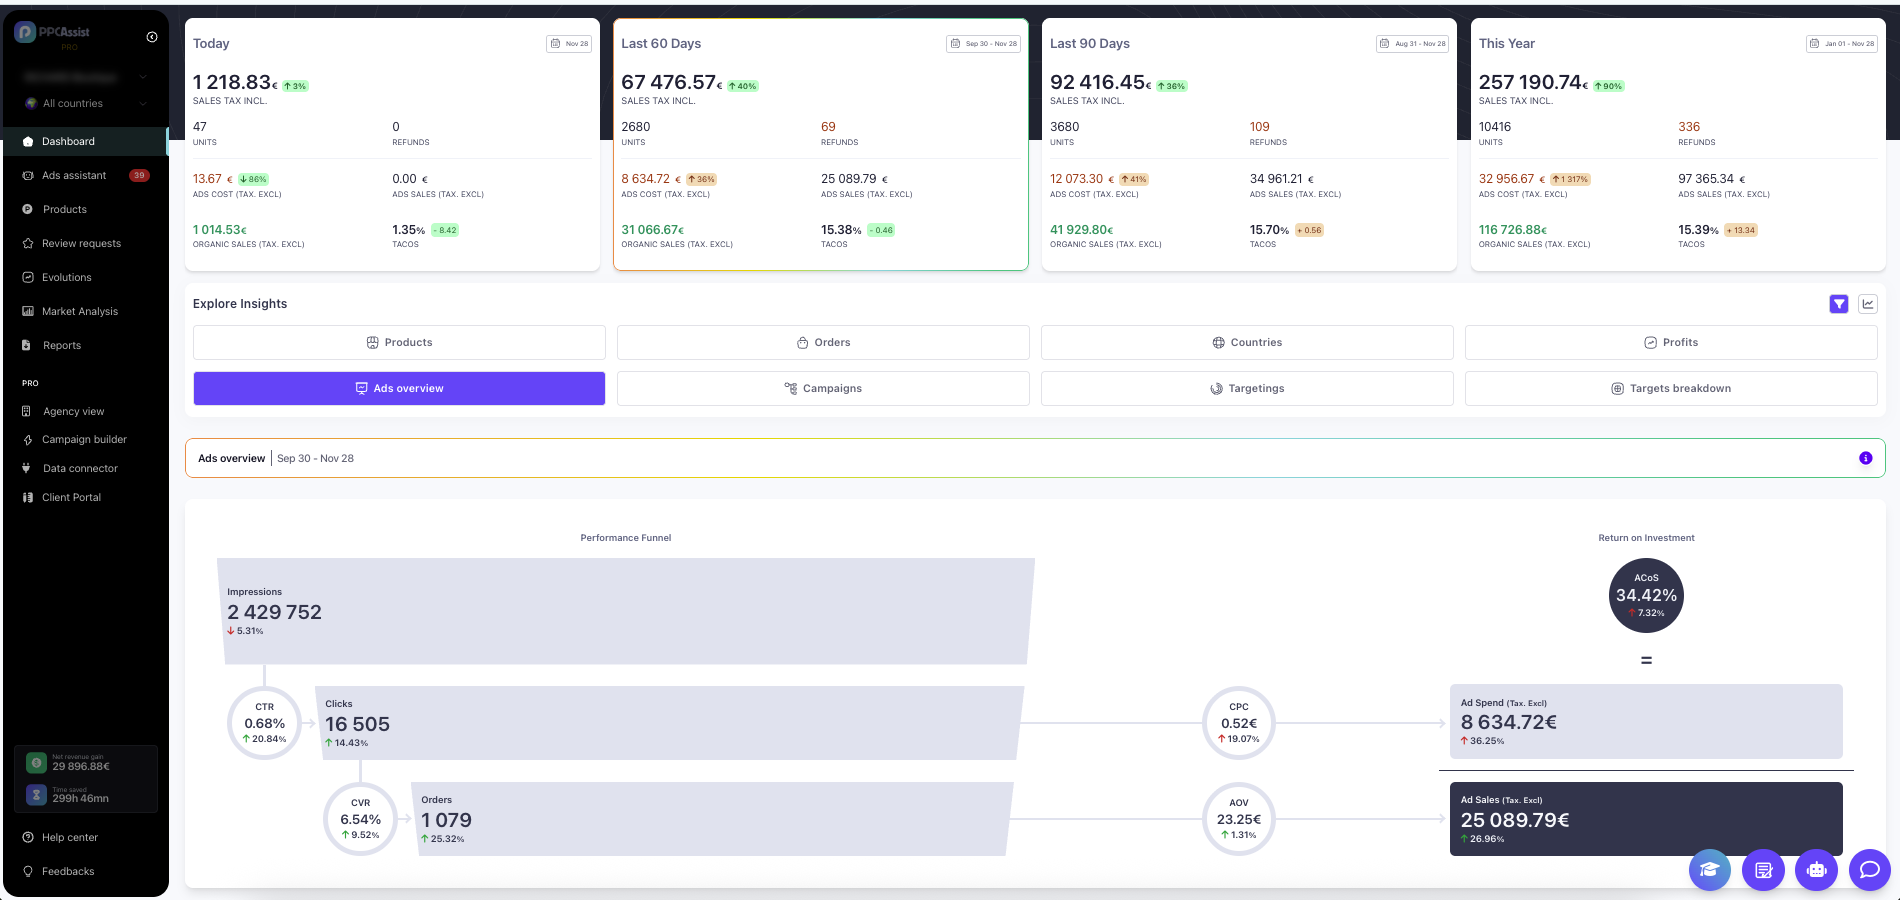1900x900 pixels.
Task: Click the notes edit floating button
Action: tap(1763, 870)
